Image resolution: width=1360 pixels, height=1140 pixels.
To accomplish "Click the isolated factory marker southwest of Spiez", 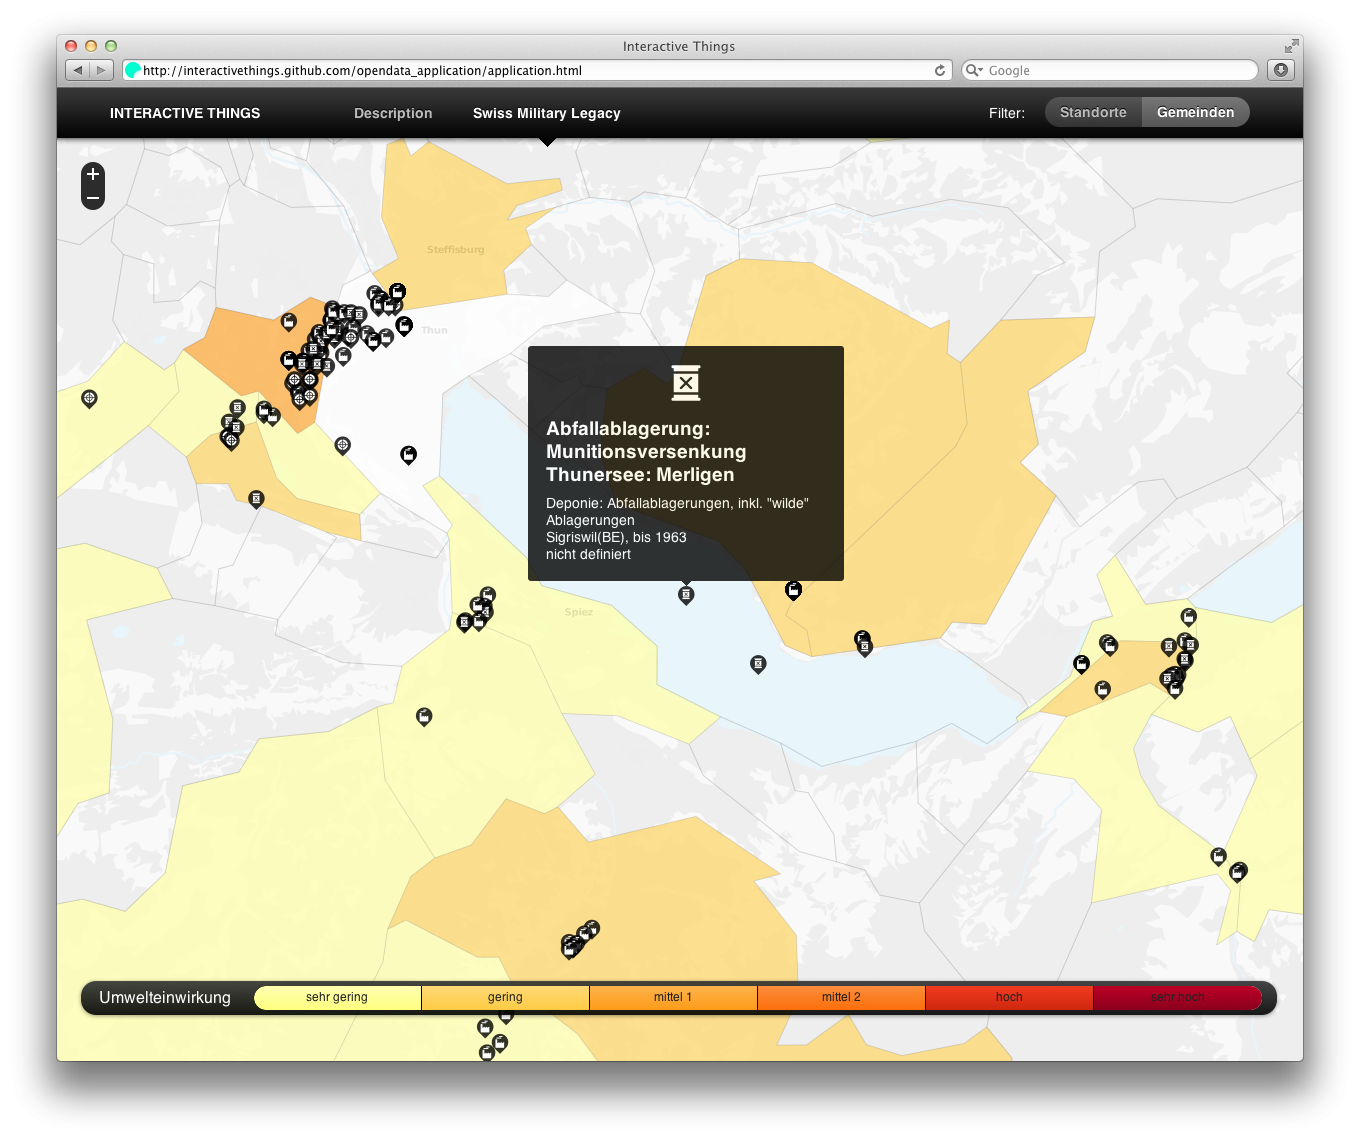I will [x=424, y=716].
